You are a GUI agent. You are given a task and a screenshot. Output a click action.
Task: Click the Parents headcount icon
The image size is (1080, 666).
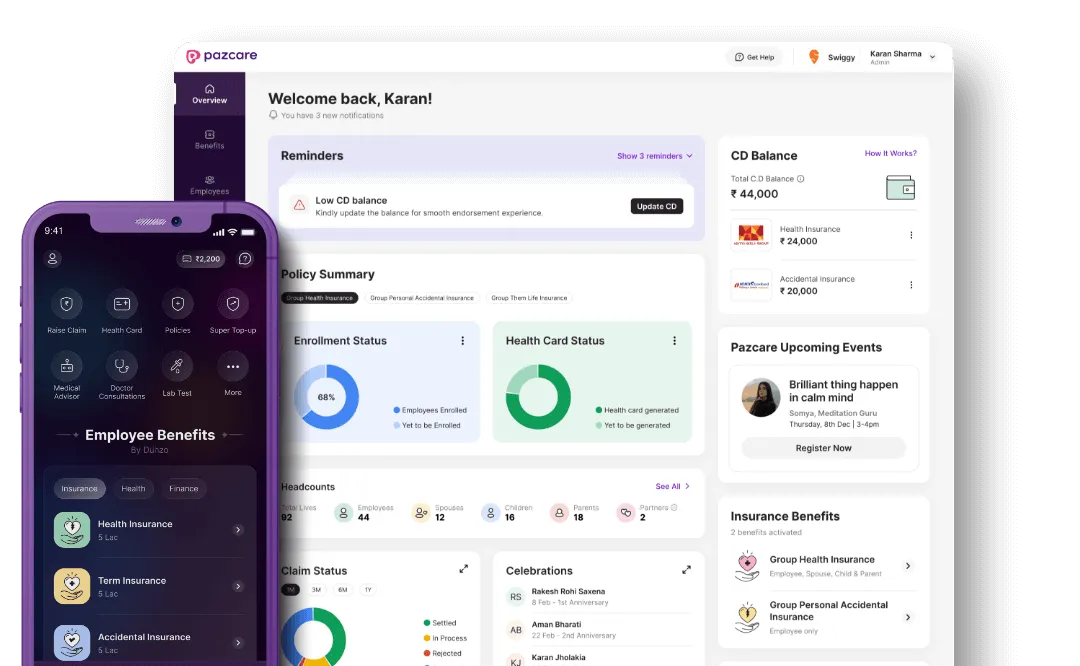pyautogui.click(x=559, y=512)
